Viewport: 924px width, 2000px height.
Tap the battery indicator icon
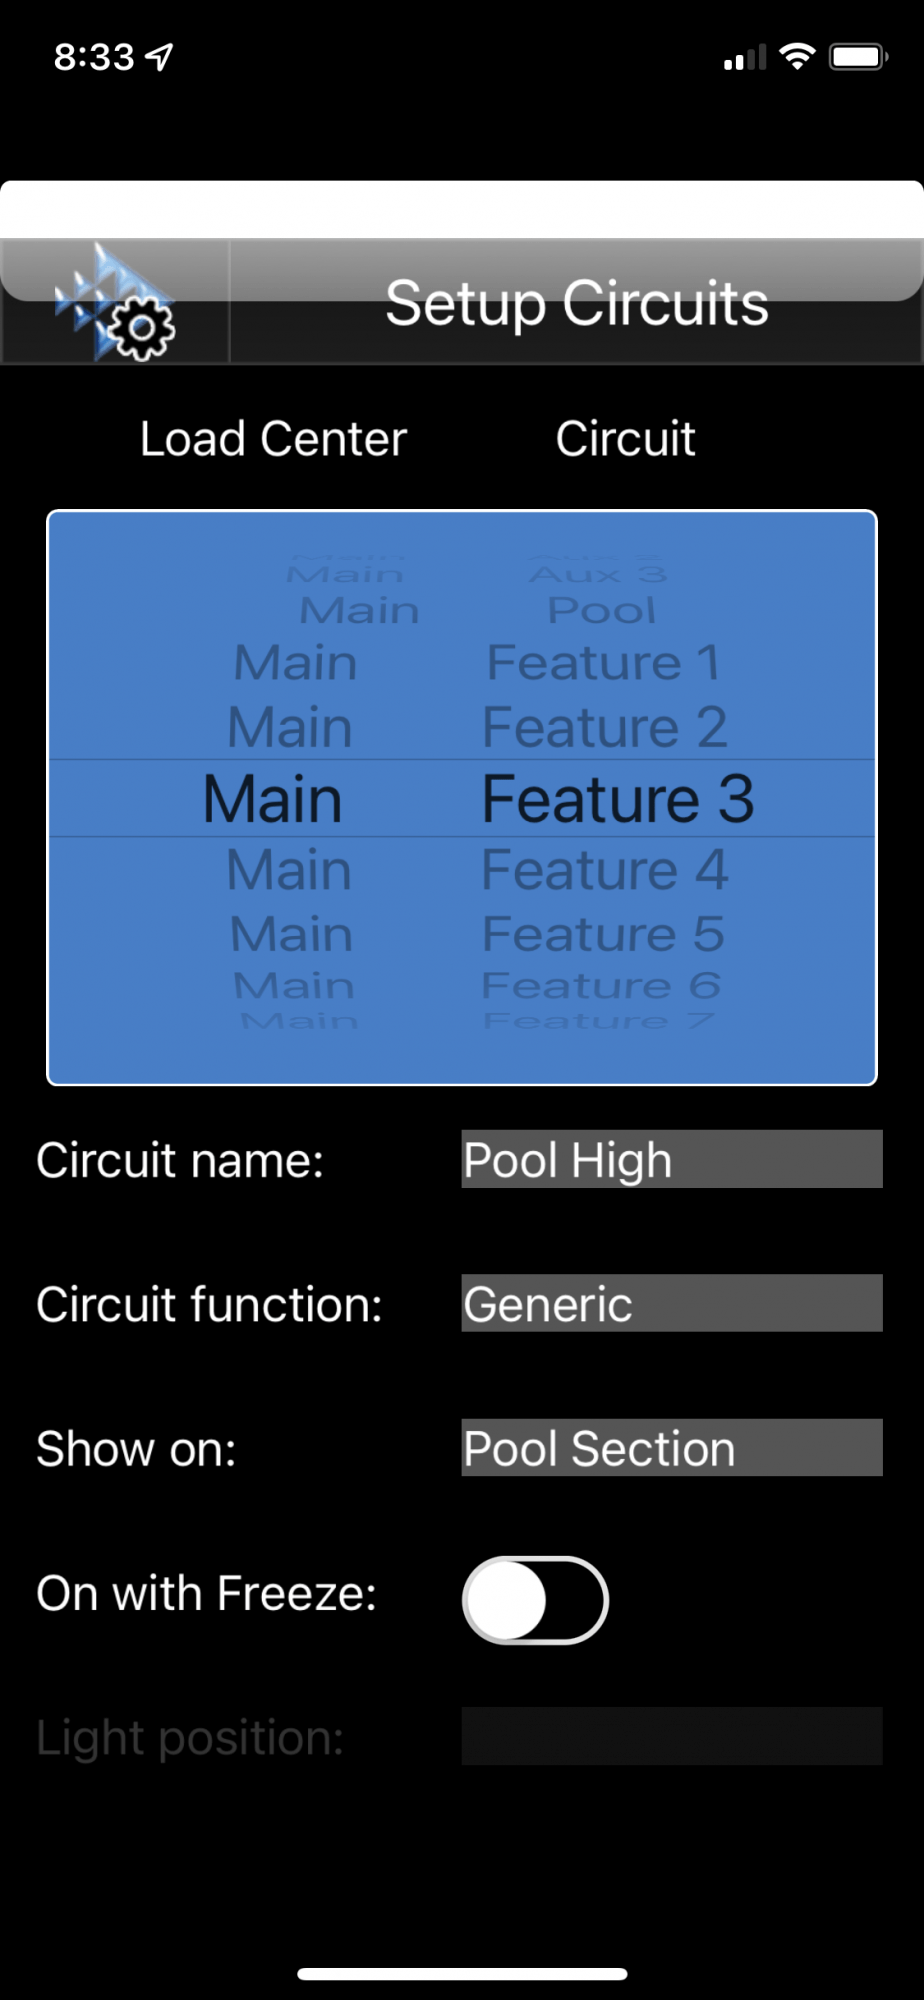click(x=859, y=57)
